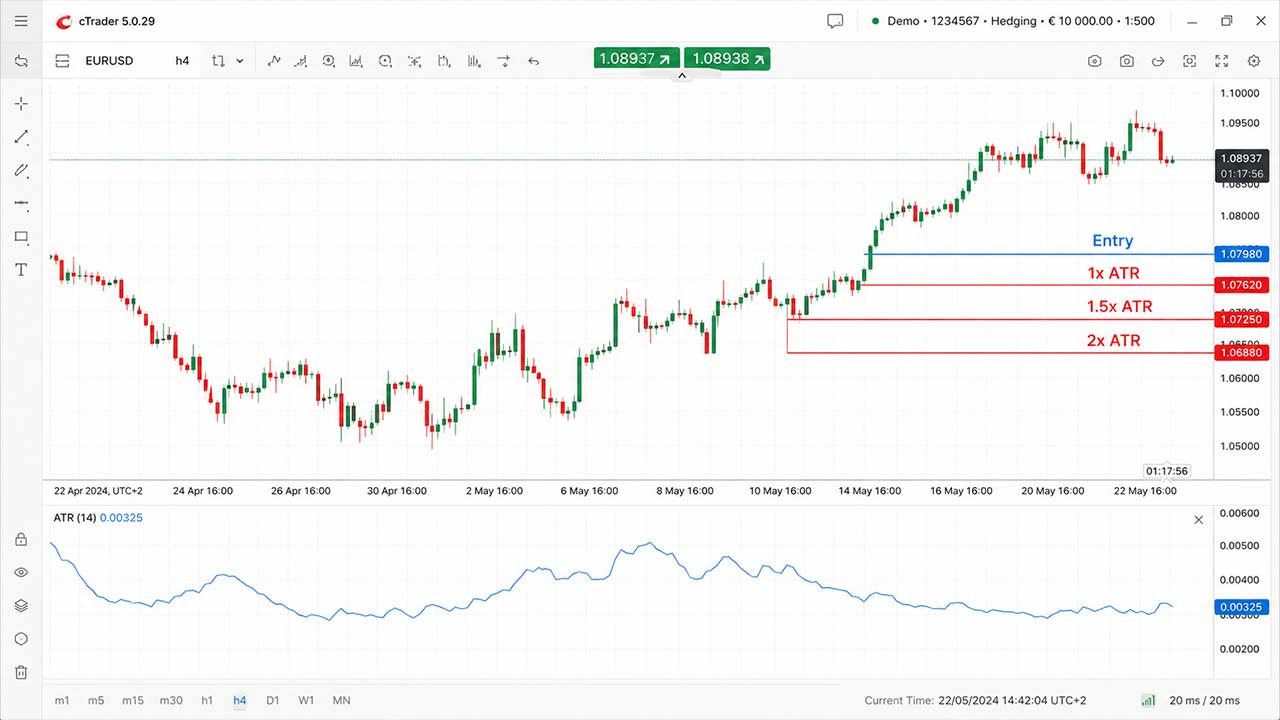1280x720 pixels.
Task: Open the hexagon object list icon
Action: (21, 639)
